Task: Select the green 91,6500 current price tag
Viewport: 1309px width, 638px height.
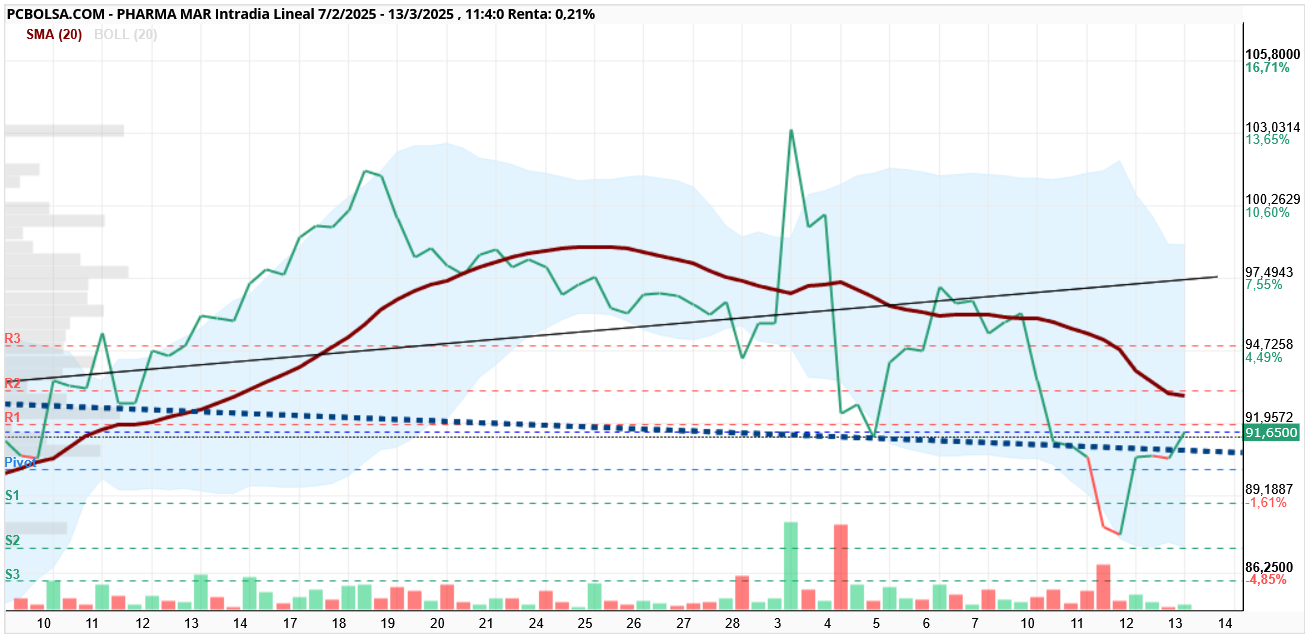Action: (1271, 433)
